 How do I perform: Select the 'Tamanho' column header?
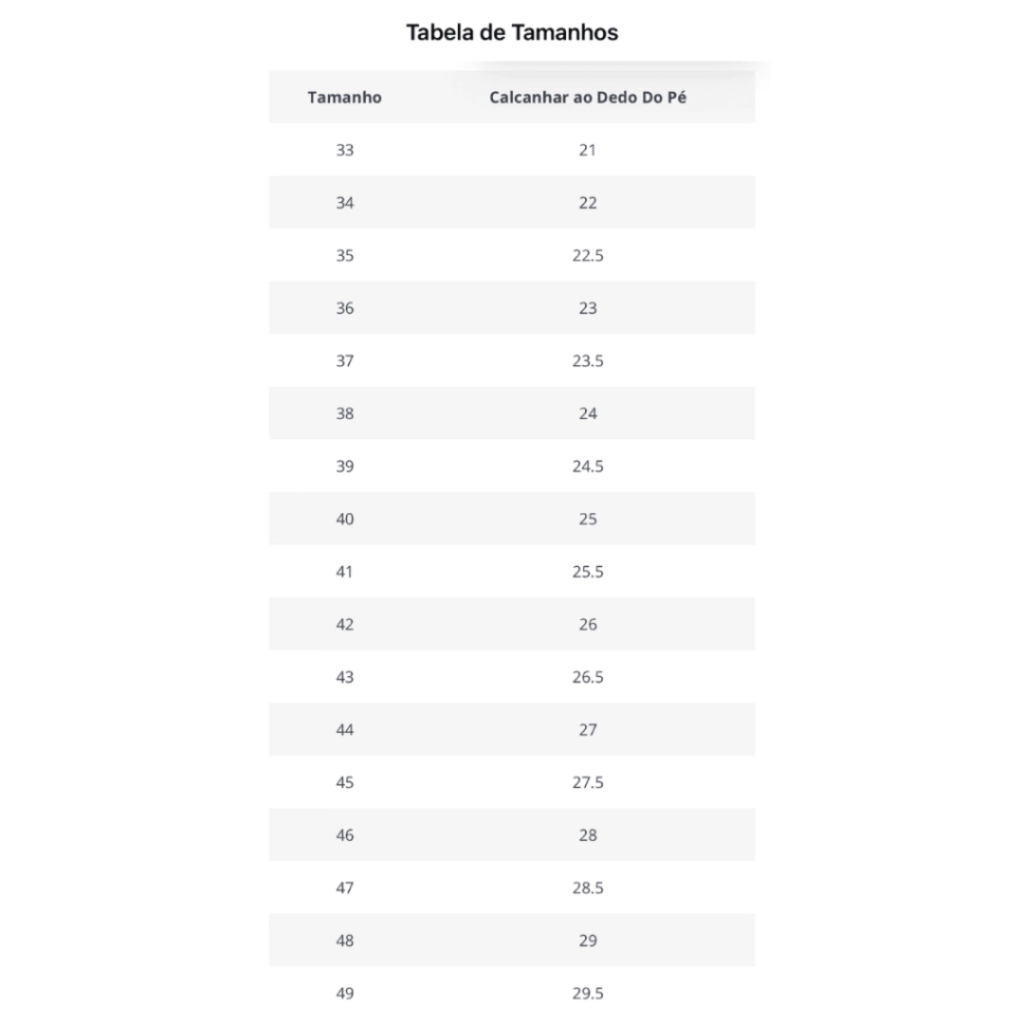point(344,97)
